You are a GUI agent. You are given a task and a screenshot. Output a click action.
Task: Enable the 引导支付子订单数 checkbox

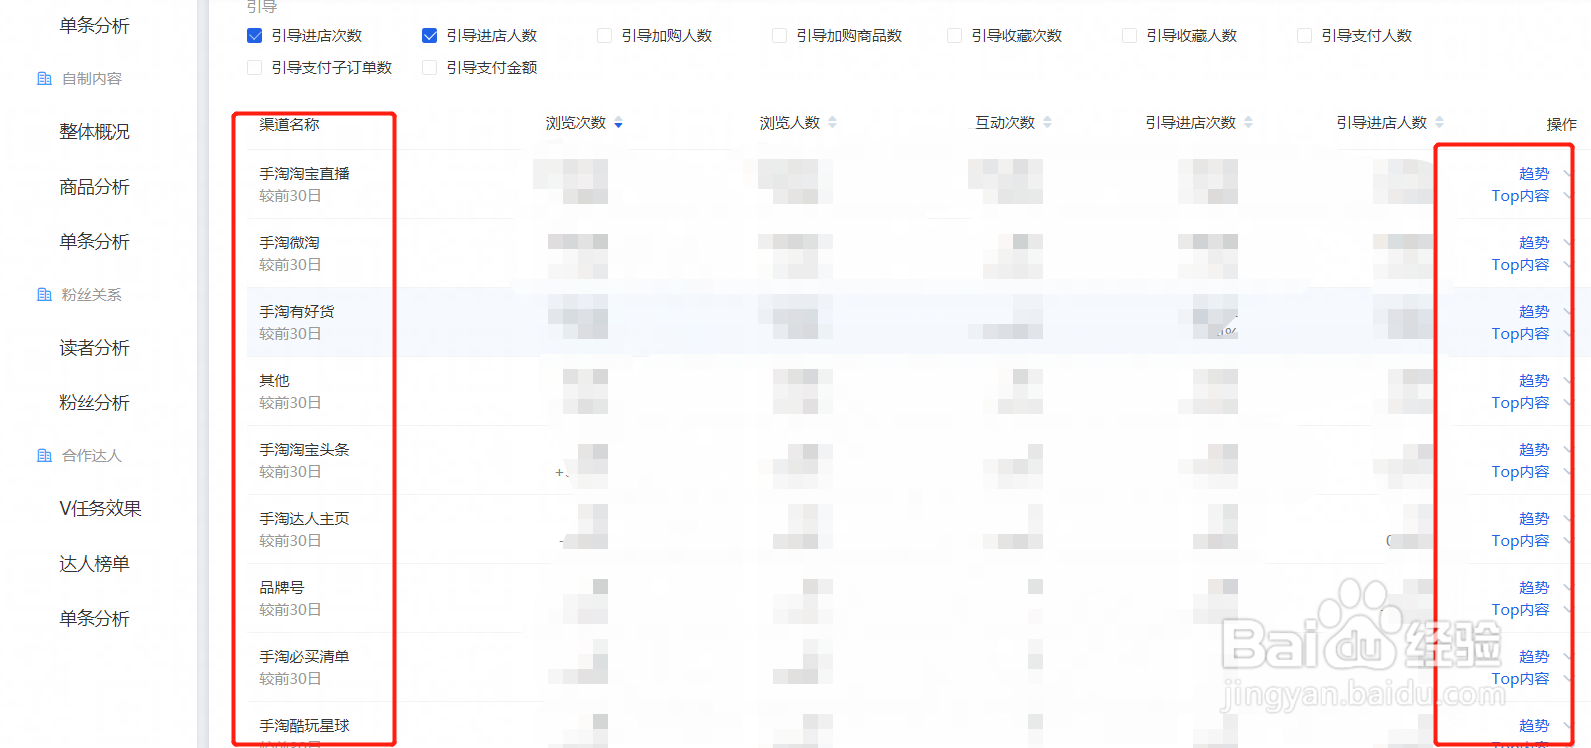coord(254,68)
